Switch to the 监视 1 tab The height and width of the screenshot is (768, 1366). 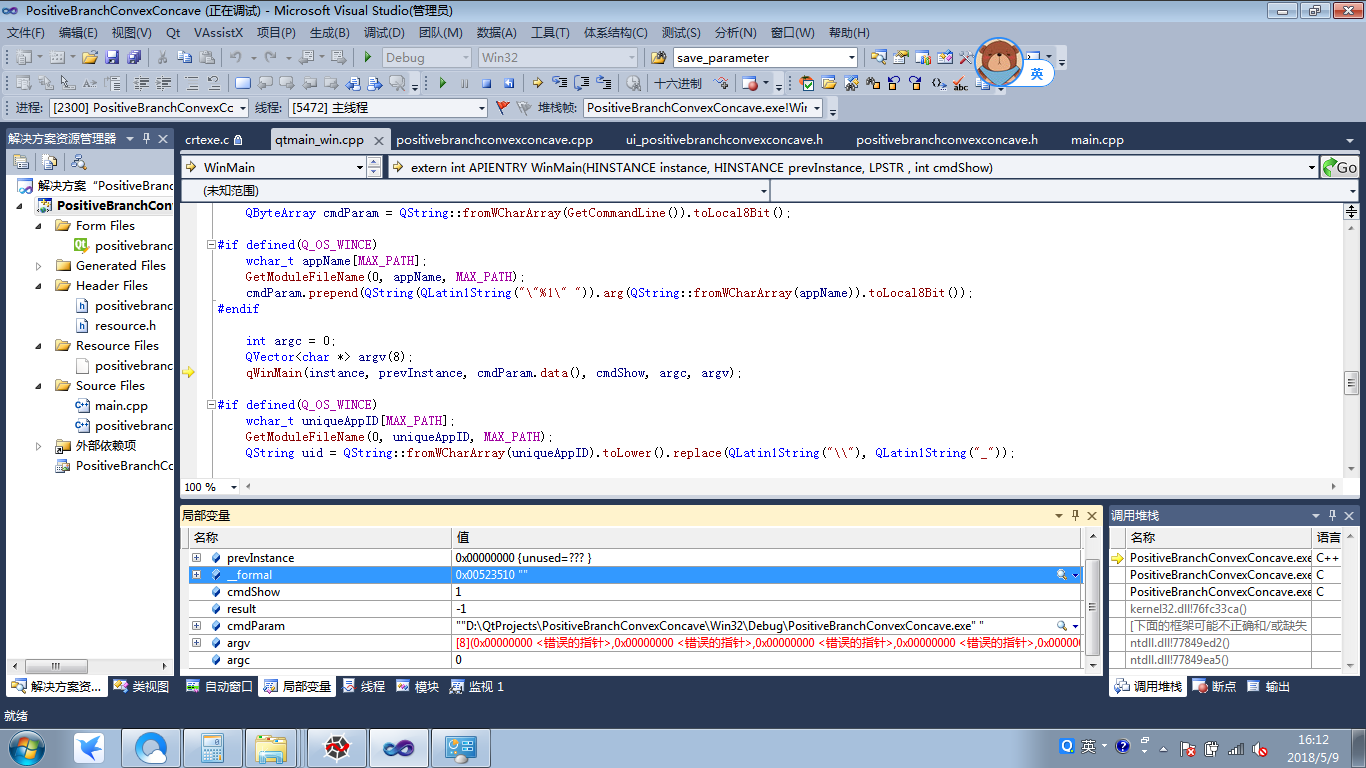pos(477,687)
